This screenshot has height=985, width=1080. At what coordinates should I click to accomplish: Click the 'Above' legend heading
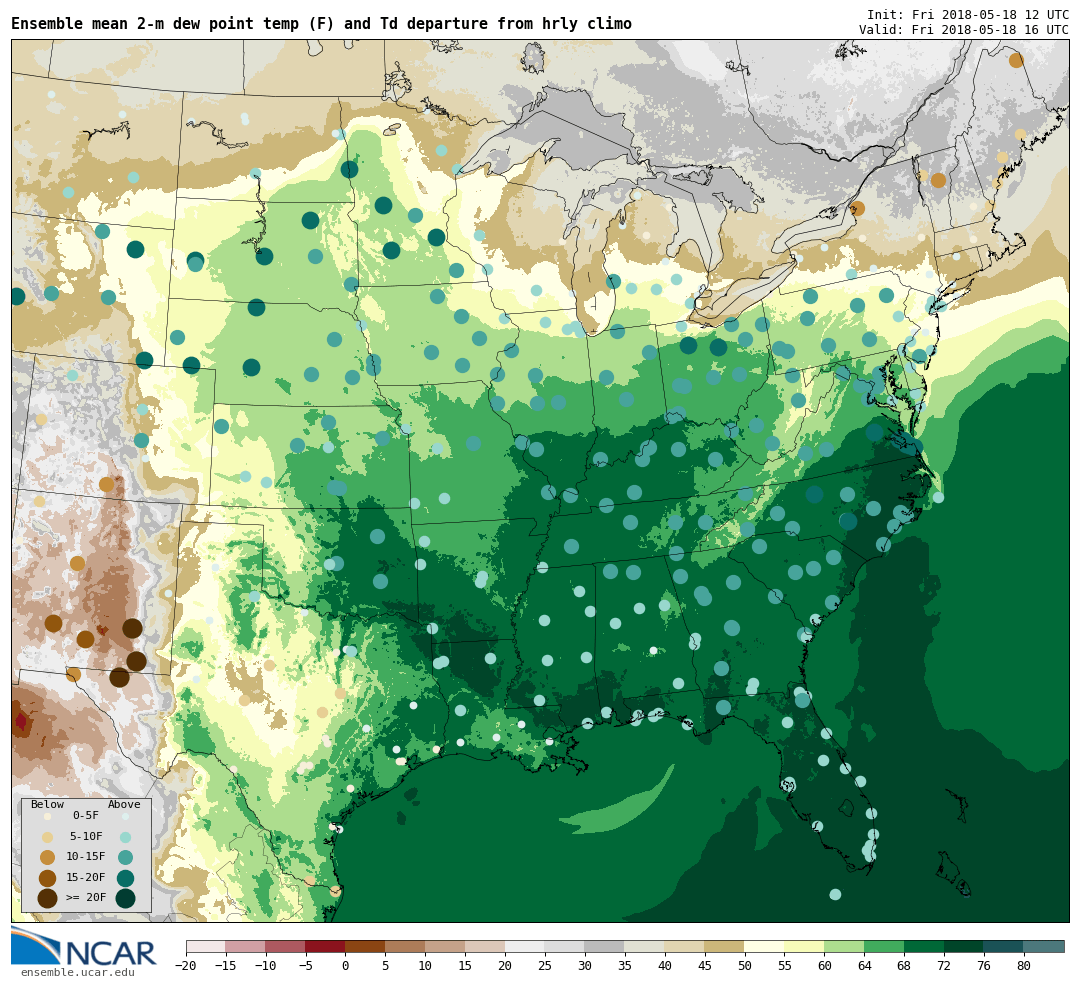(x=124, y=804)
